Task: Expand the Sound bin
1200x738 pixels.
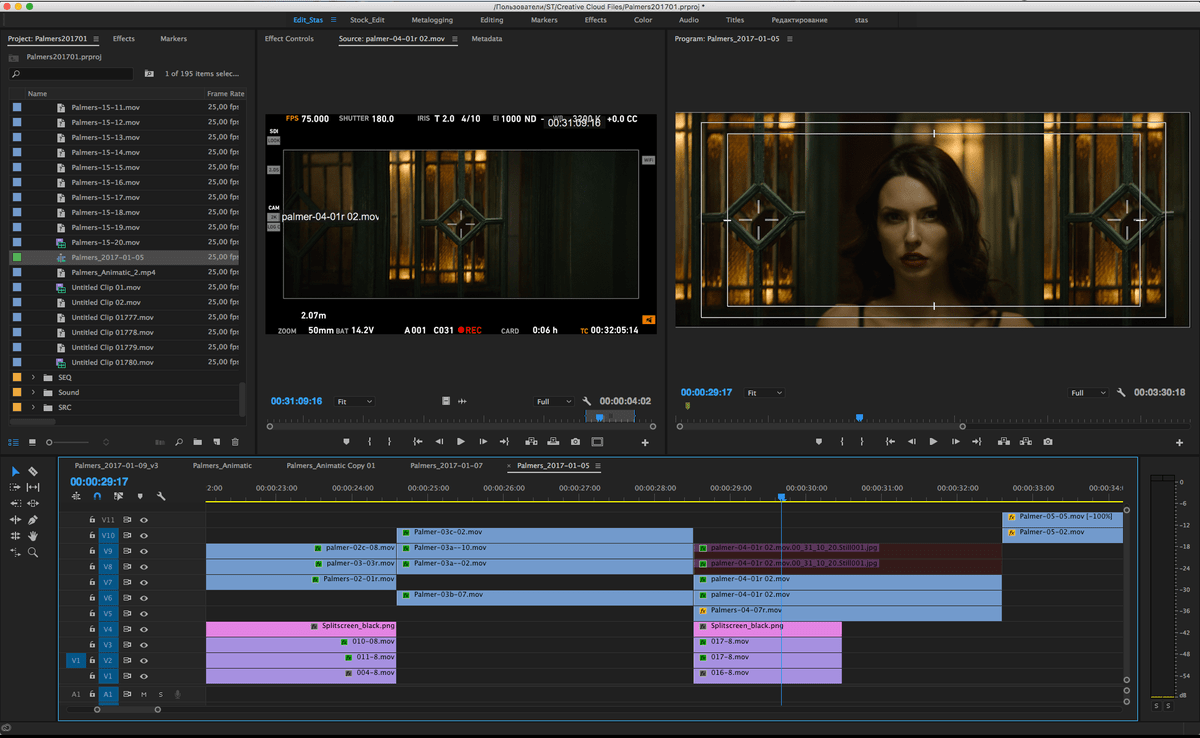Action: click(34, 392)
